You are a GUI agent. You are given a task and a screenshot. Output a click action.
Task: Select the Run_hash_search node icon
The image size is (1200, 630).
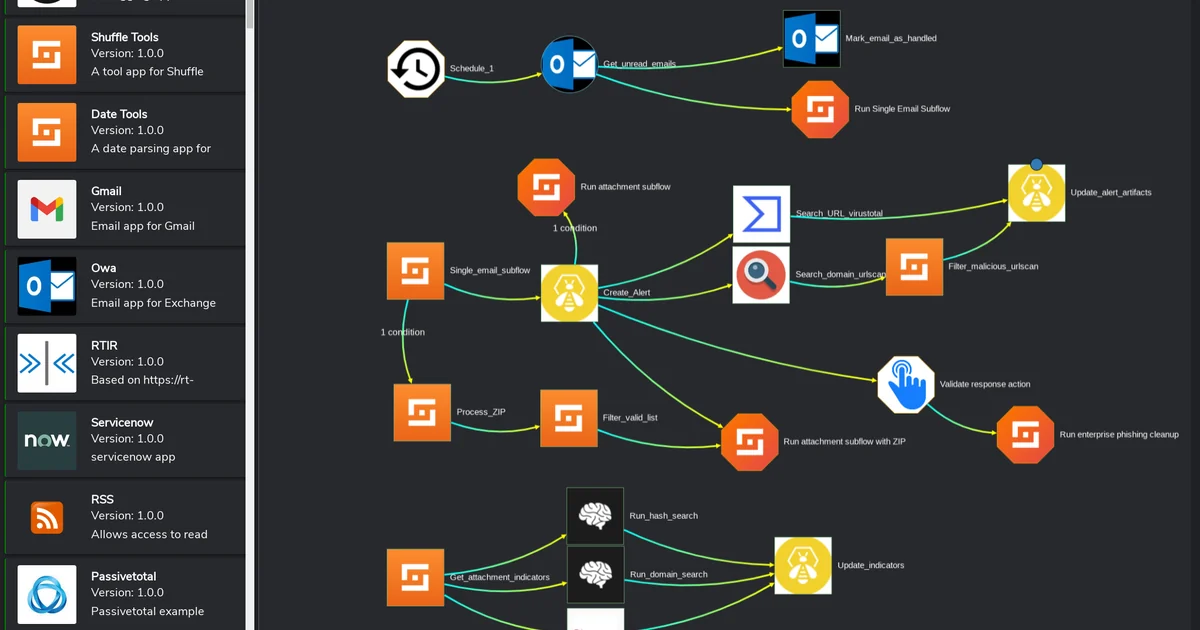coord(595,516)
